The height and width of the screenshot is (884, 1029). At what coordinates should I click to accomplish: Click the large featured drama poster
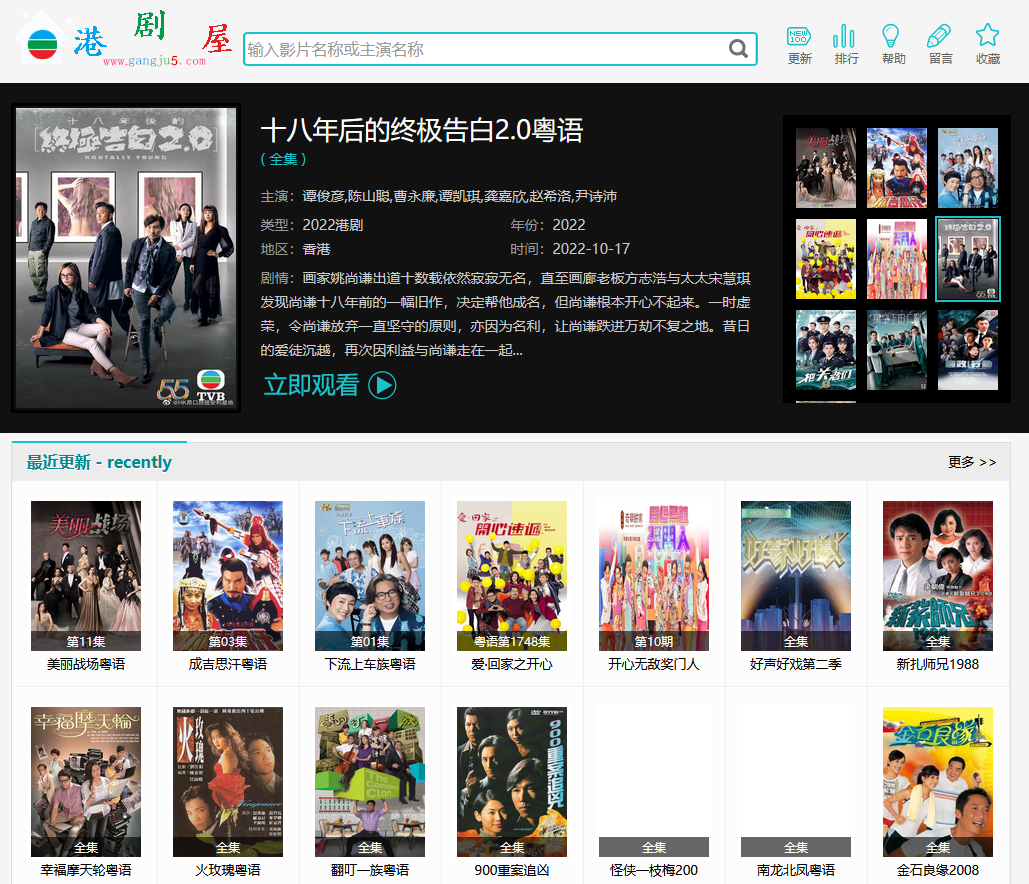tap(126, 258)
